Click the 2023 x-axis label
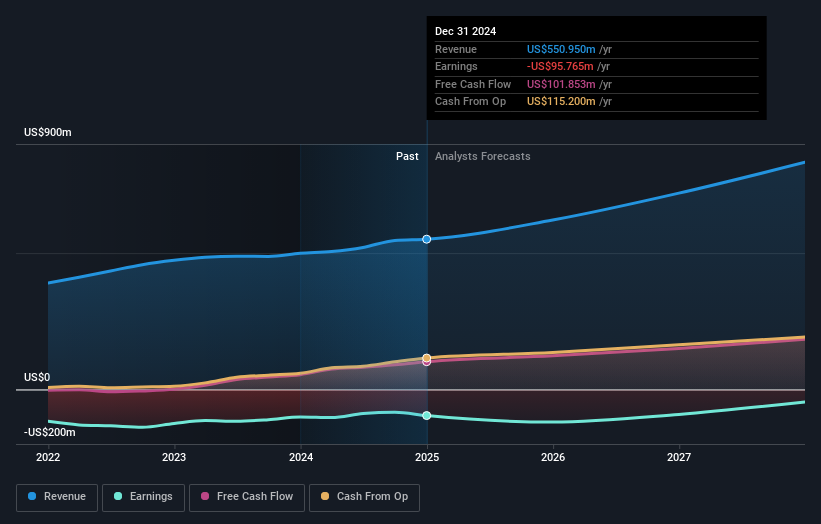 pyautogui.click(x=174, y=458)
